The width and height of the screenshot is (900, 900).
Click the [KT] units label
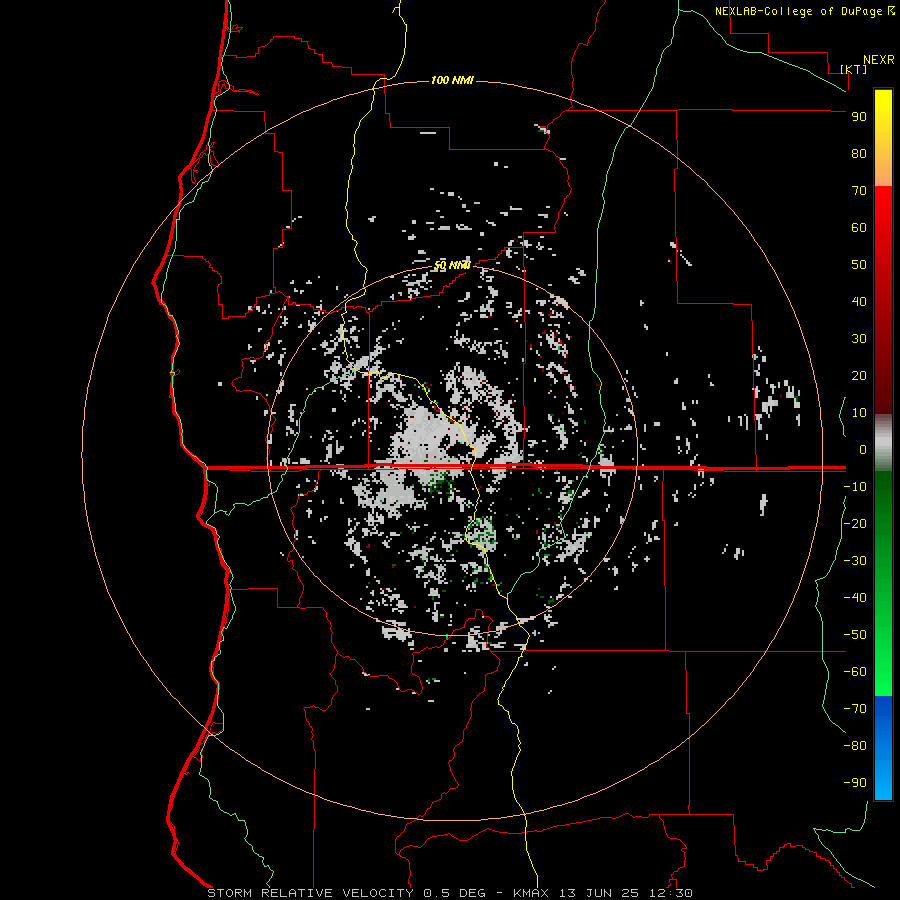[854, 69]
